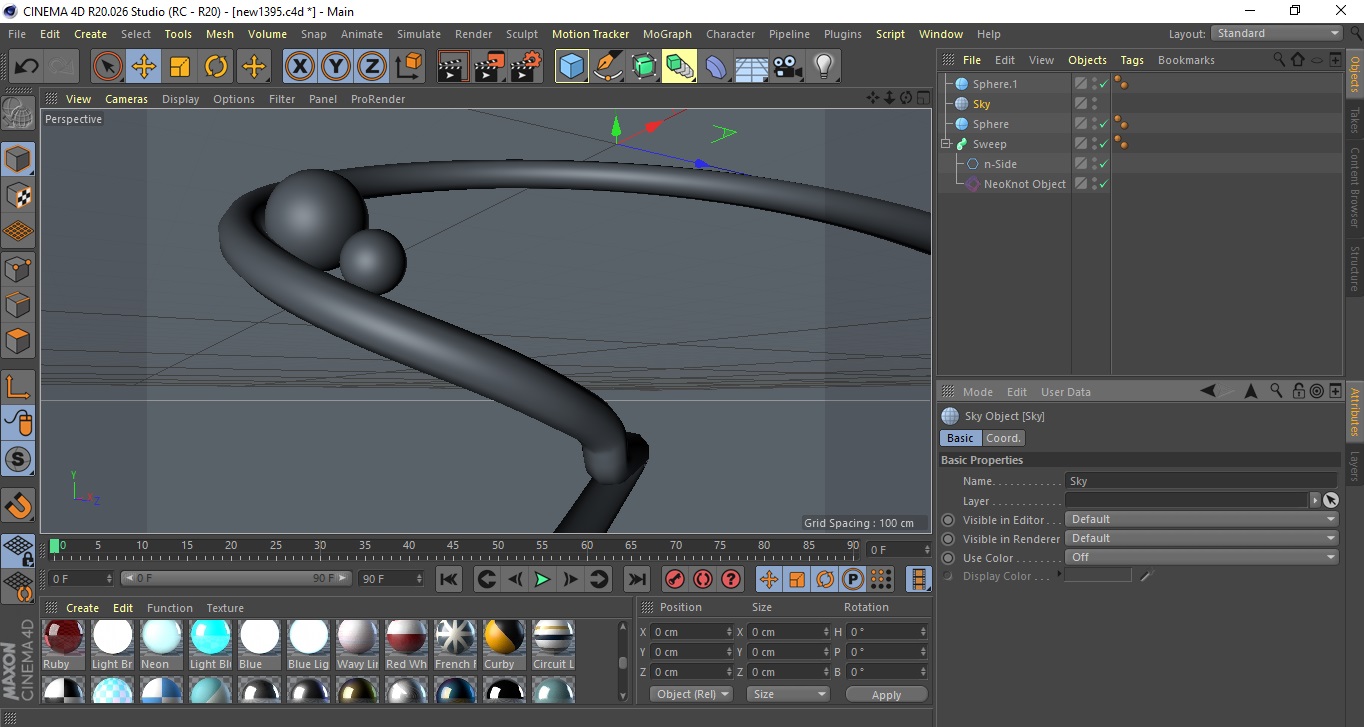The height and width of the screenshot is (727, 1364).
Task: Open Object Manager Tags menu
Action: point(1132,60)
